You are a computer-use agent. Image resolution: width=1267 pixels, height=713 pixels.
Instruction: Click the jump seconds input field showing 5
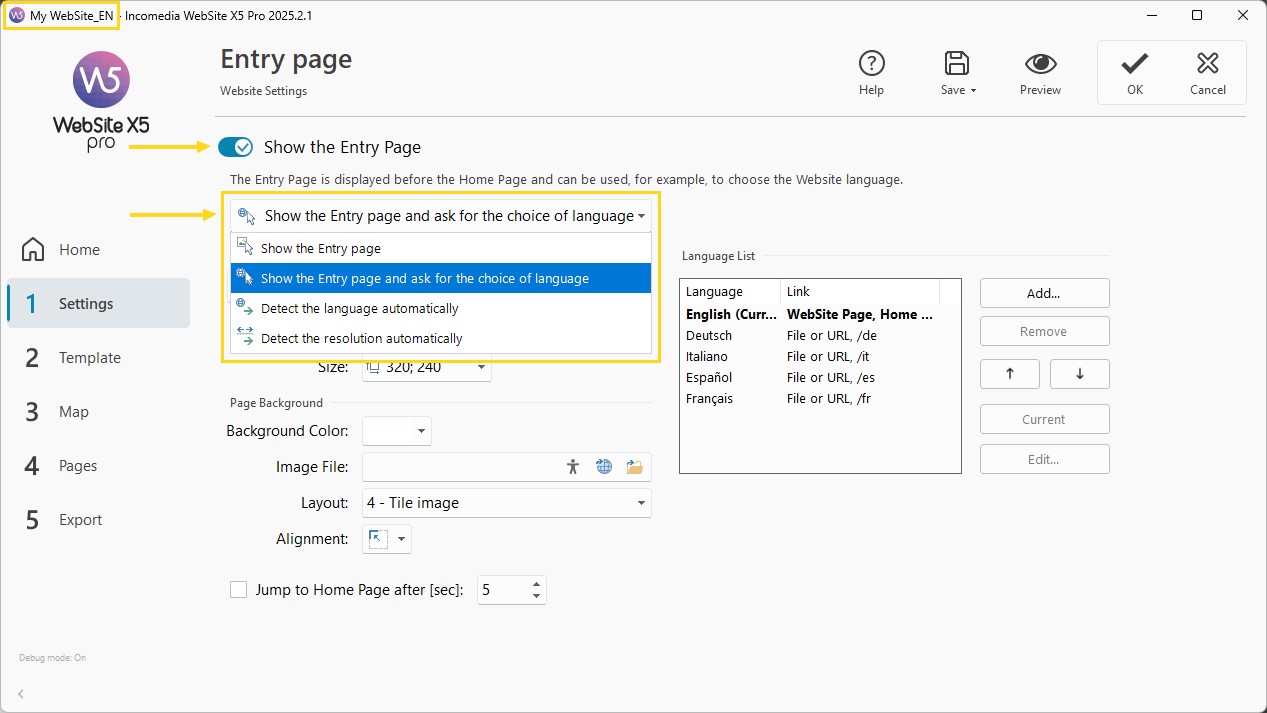pos(503,590)
